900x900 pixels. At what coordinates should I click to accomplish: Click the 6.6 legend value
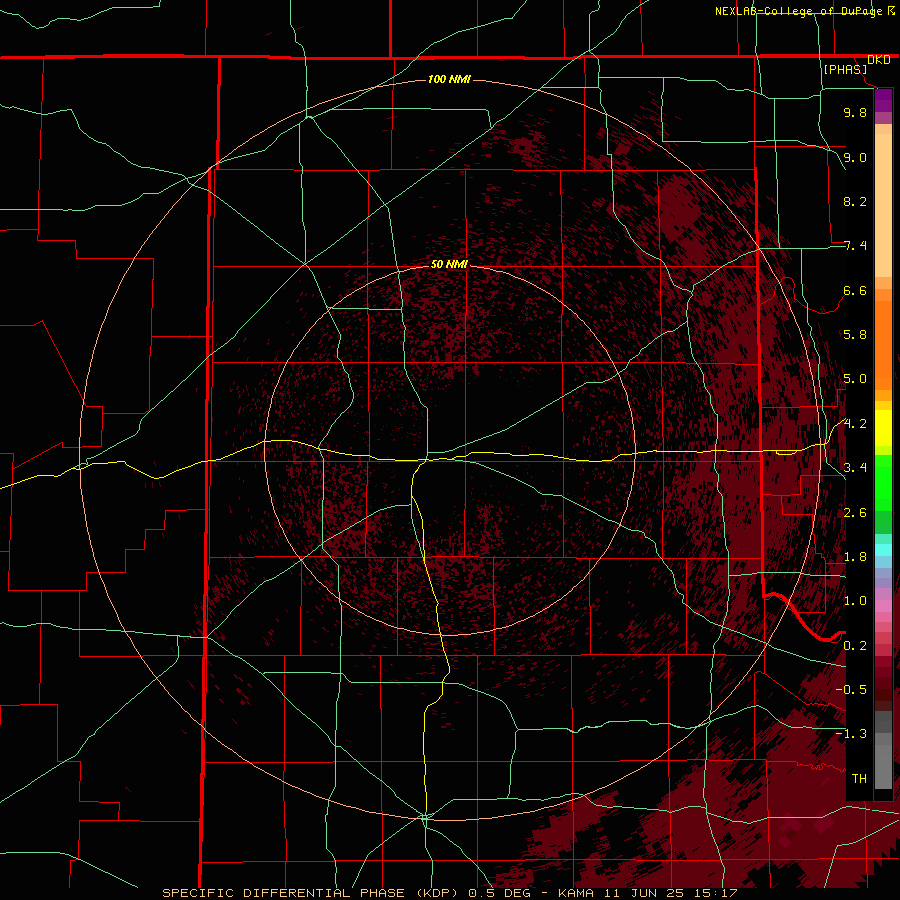click(x=855, y=290)
